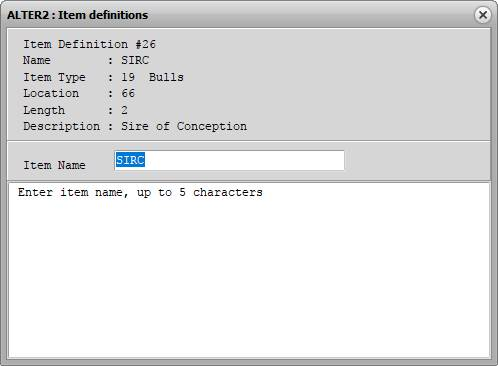
Task: Click the Sire of Conception description text
Action: pyautogui.click(x=184, y=126)
